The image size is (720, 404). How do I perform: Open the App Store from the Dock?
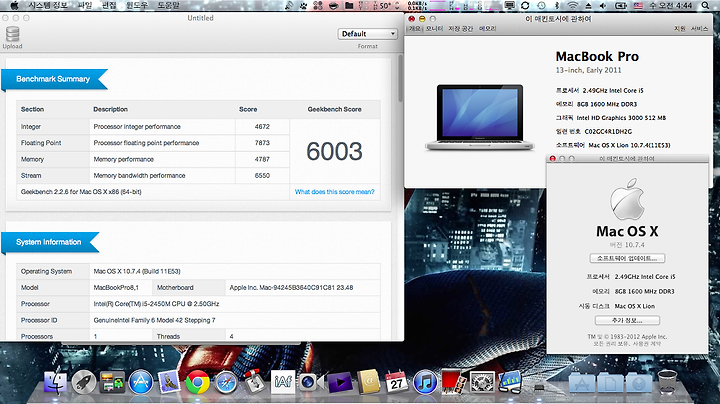point(141,382)
